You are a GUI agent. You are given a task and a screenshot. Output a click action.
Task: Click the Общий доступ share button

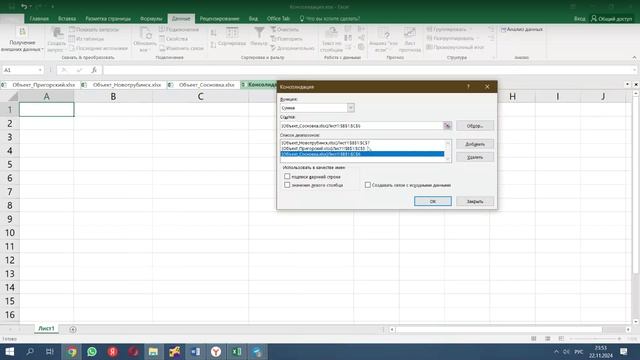coord(611,19)
